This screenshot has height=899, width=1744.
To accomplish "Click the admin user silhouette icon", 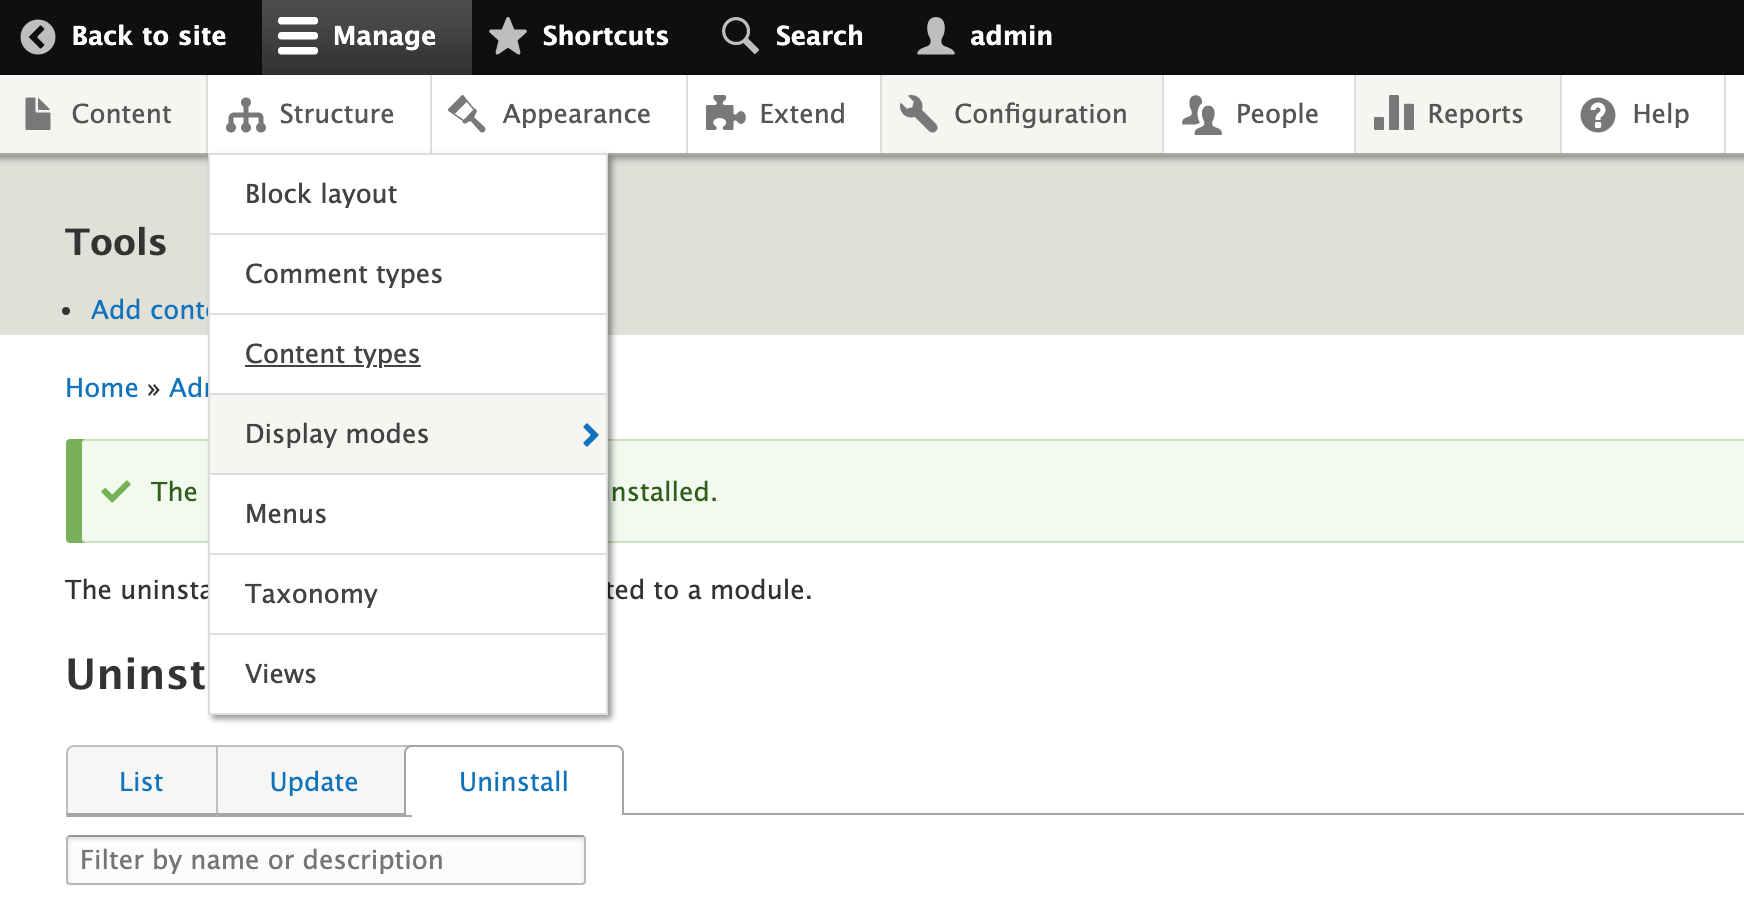I will [x=935, y=36].
